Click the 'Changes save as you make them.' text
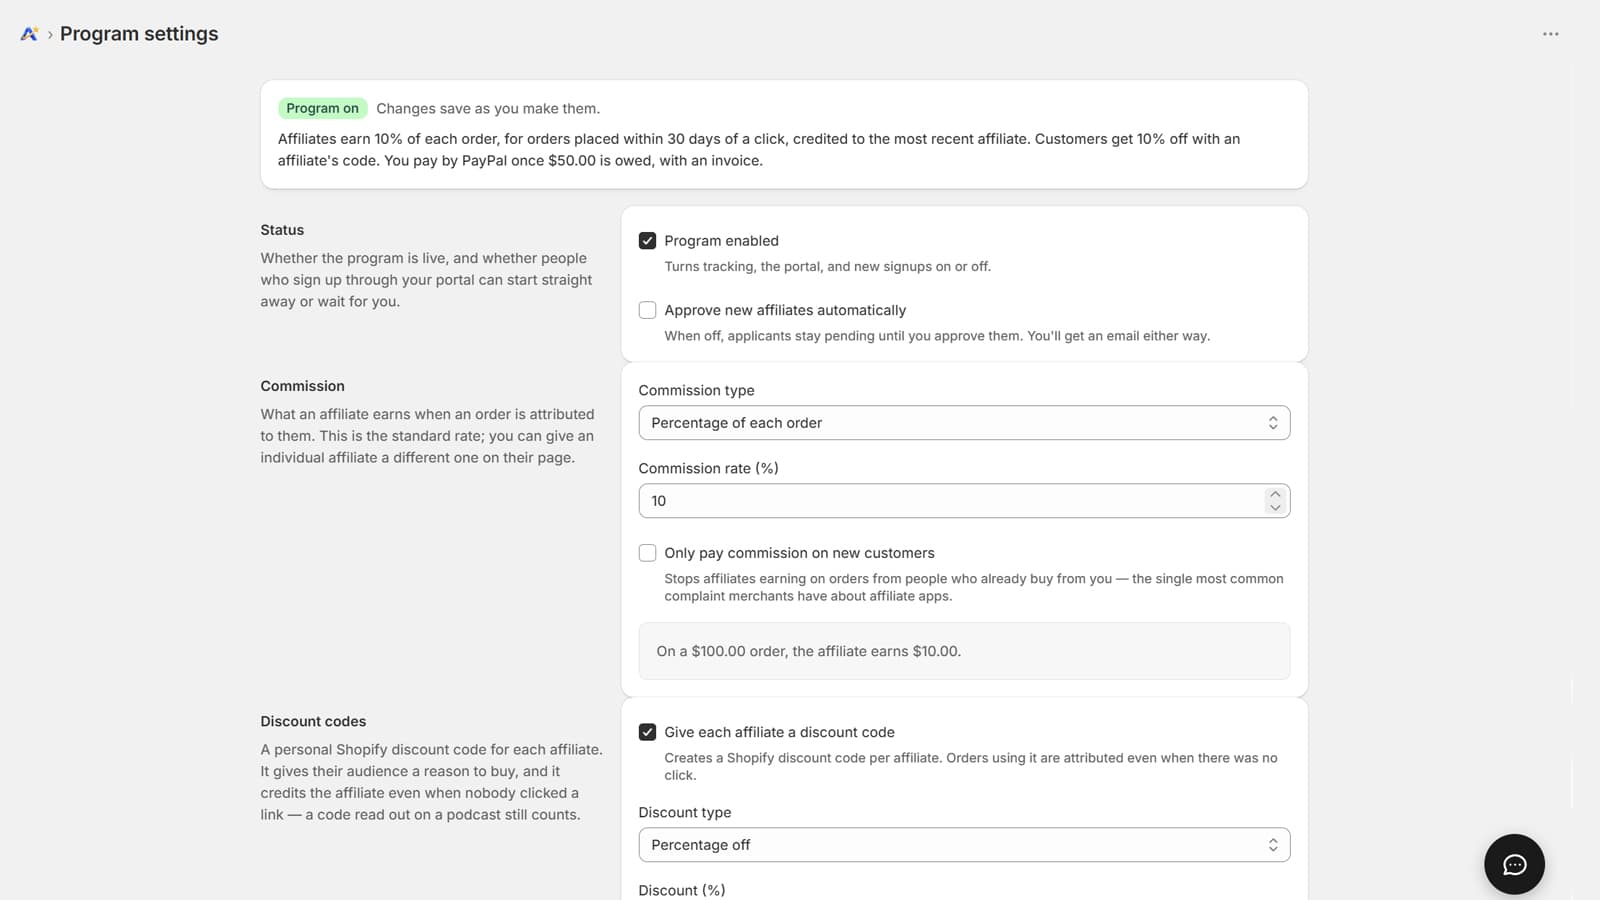Viewport: 1600px width, 900px height. click(488, 109)
